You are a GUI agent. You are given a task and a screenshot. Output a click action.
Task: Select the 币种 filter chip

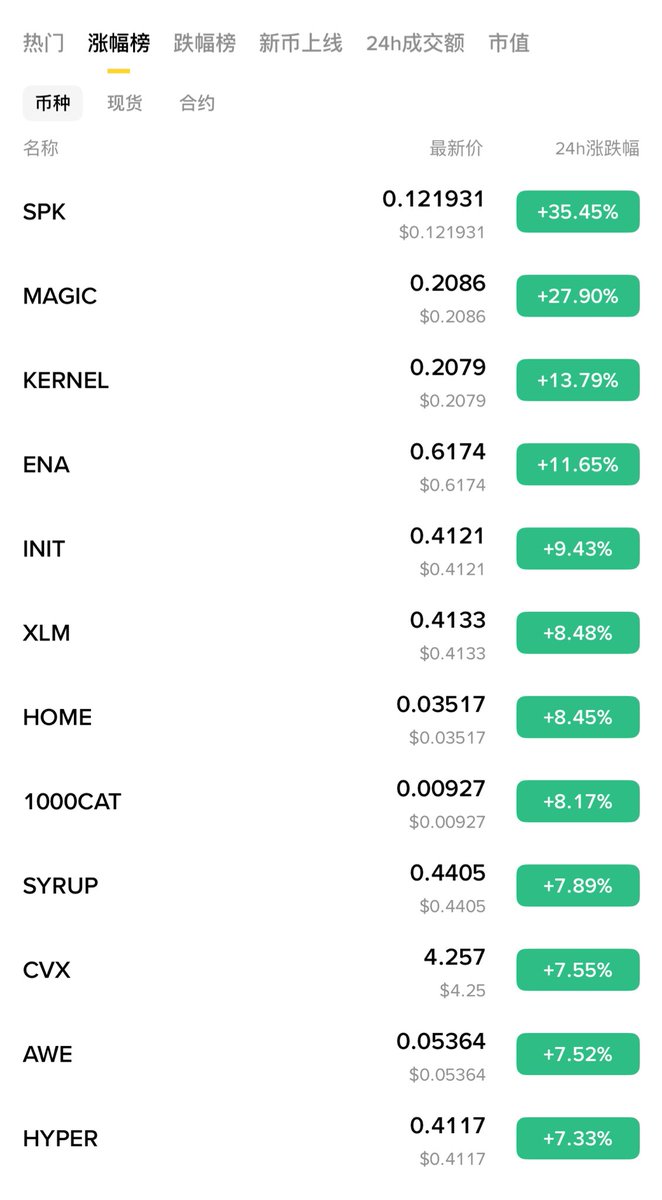[53, 103]
